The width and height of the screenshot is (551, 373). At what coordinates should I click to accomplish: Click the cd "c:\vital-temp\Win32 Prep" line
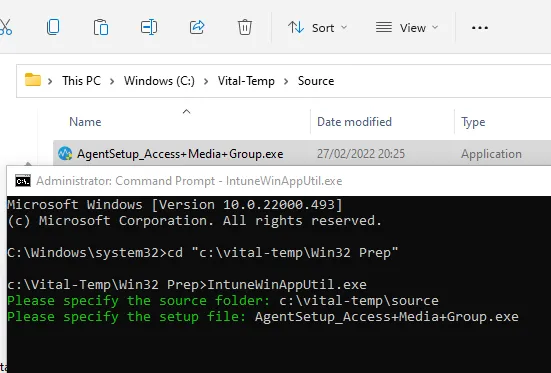click(202, 252)
